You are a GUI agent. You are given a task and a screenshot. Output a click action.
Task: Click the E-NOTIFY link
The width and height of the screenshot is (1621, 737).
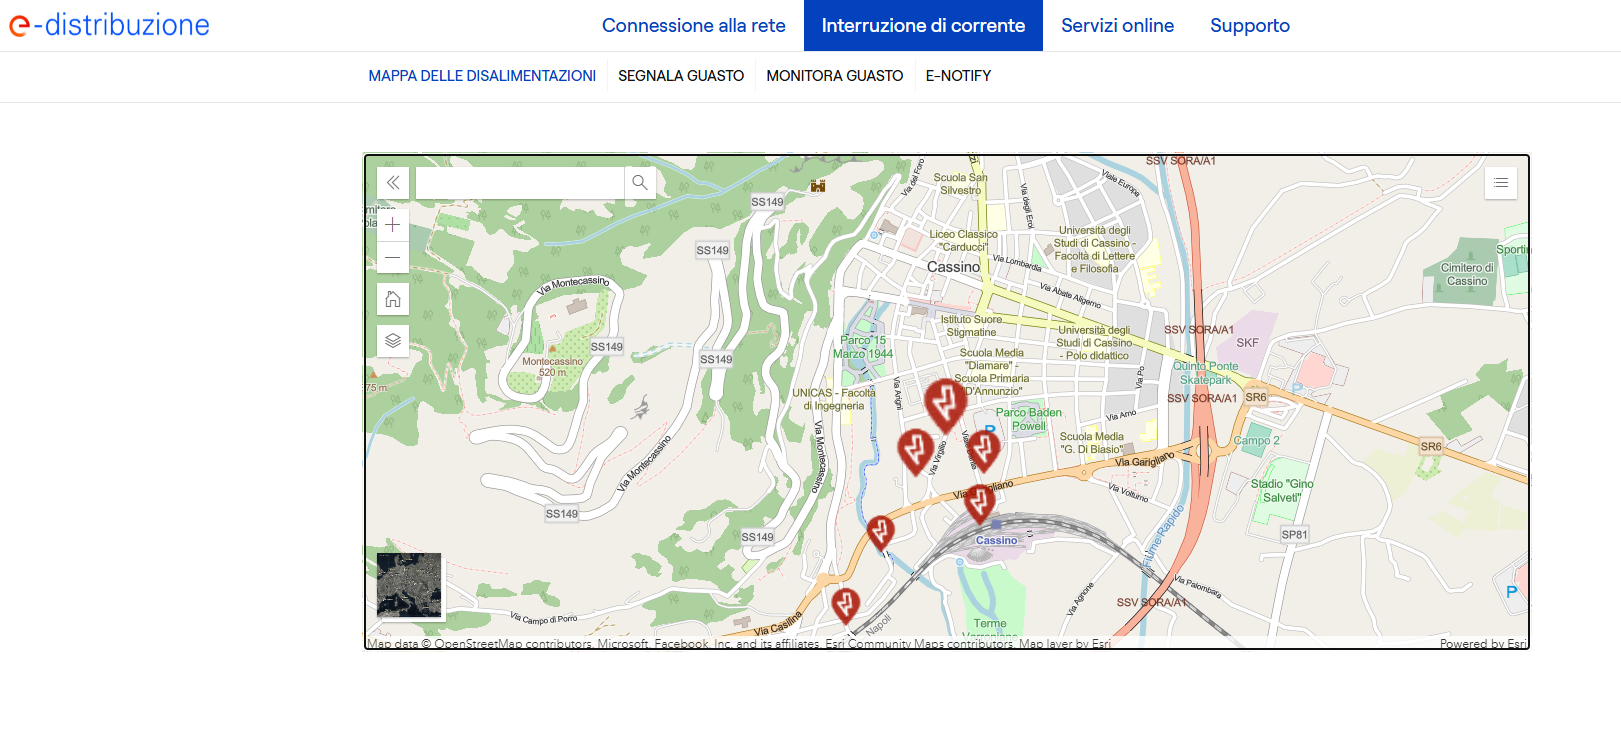(x=958, y=76)
